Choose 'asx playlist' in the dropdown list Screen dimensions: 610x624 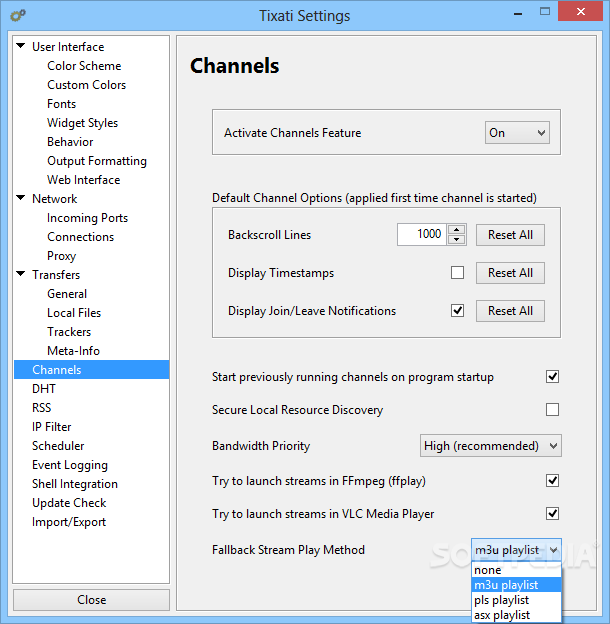click(x=516, y=615)
